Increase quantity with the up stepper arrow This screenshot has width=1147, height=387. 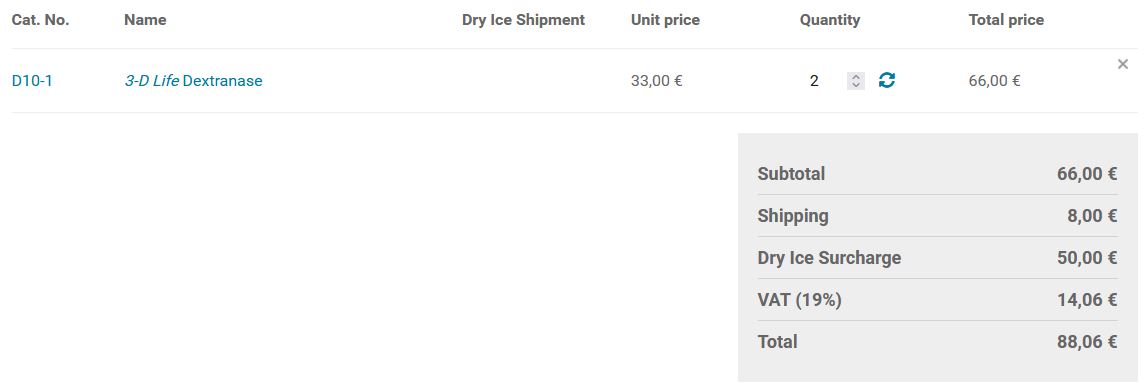click(856, 77)
